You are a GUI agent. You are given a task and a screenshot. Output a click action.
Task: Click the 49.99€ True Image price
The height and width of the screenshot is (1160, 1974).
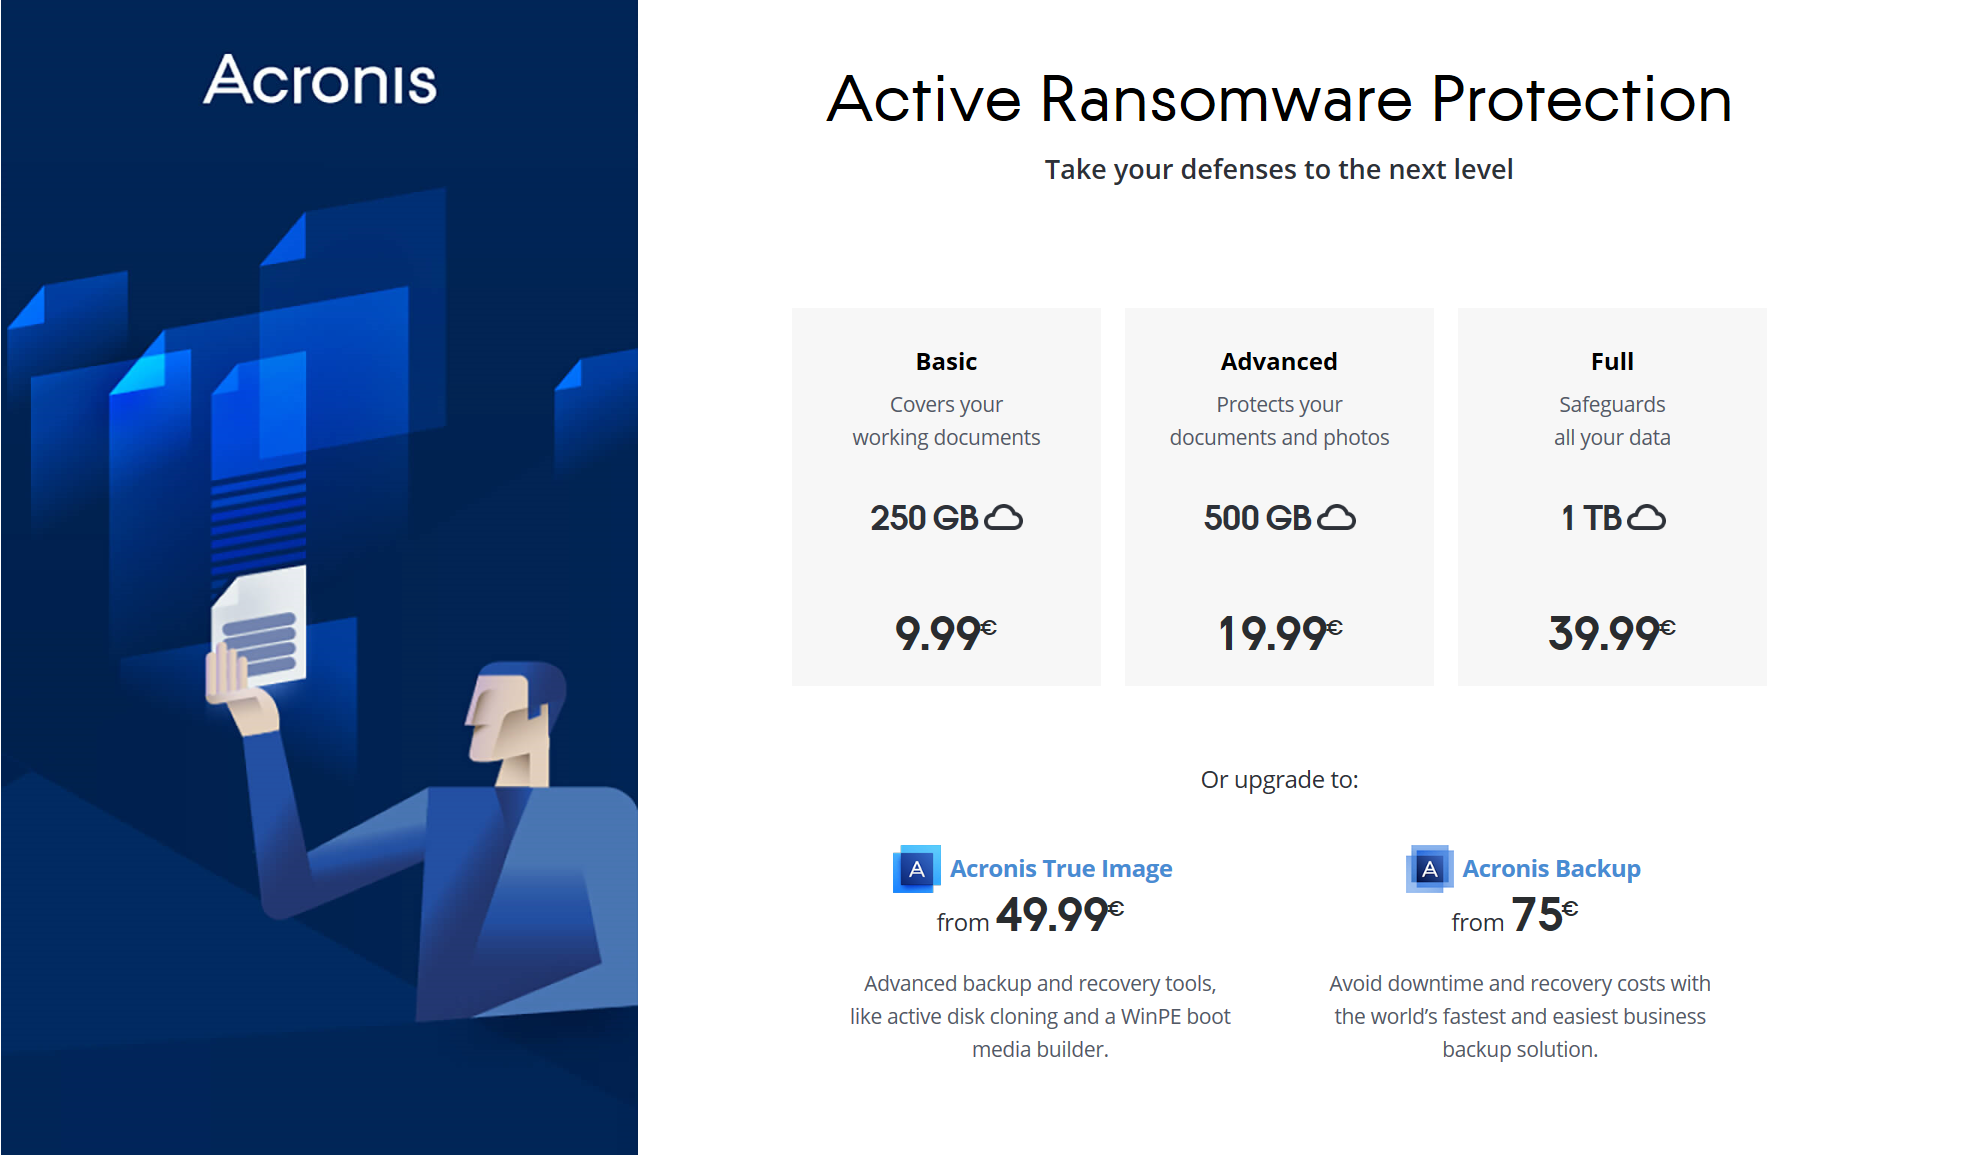tap(1060, 914)
